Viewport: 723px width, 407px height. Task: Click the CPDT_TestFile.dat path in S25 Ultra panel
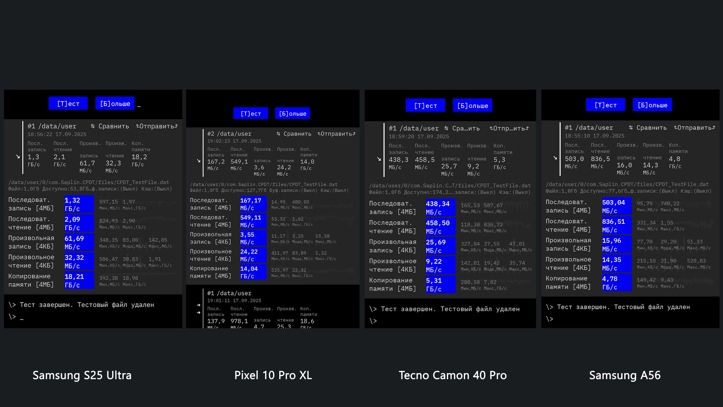(89, 183)
